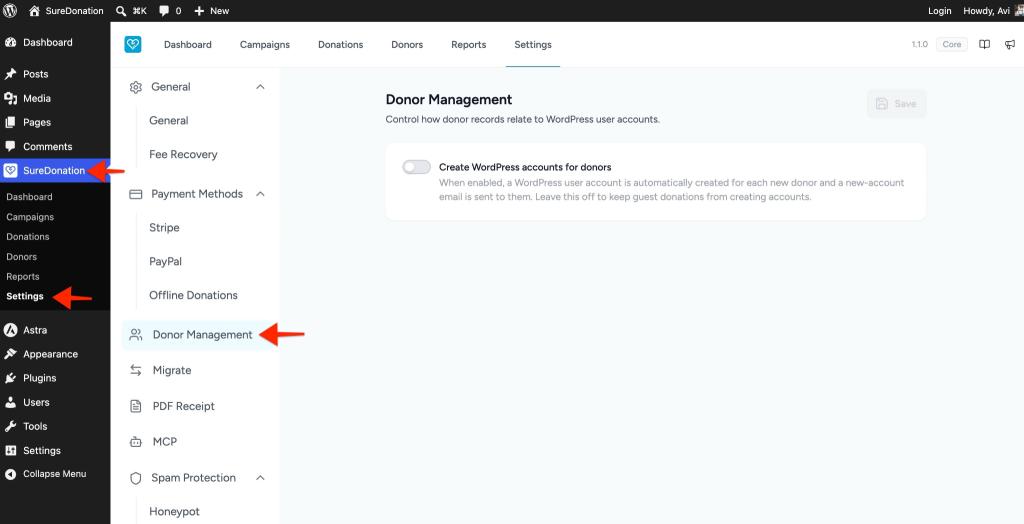This screenshot has width=1024, height=524.
Task: Click the WordPress logo icon
Action: tap(10, 10)
